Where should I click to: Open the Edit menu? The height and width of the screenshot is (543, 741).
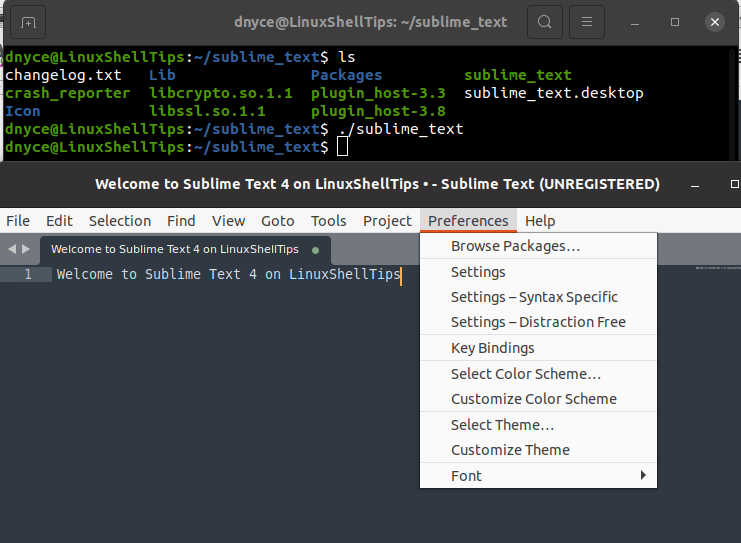click(59, 221)
